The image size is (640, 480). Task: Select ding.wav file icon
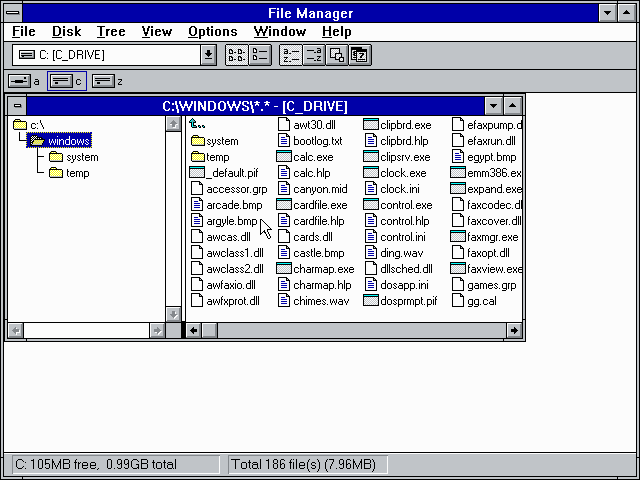[x=371, y=253]
